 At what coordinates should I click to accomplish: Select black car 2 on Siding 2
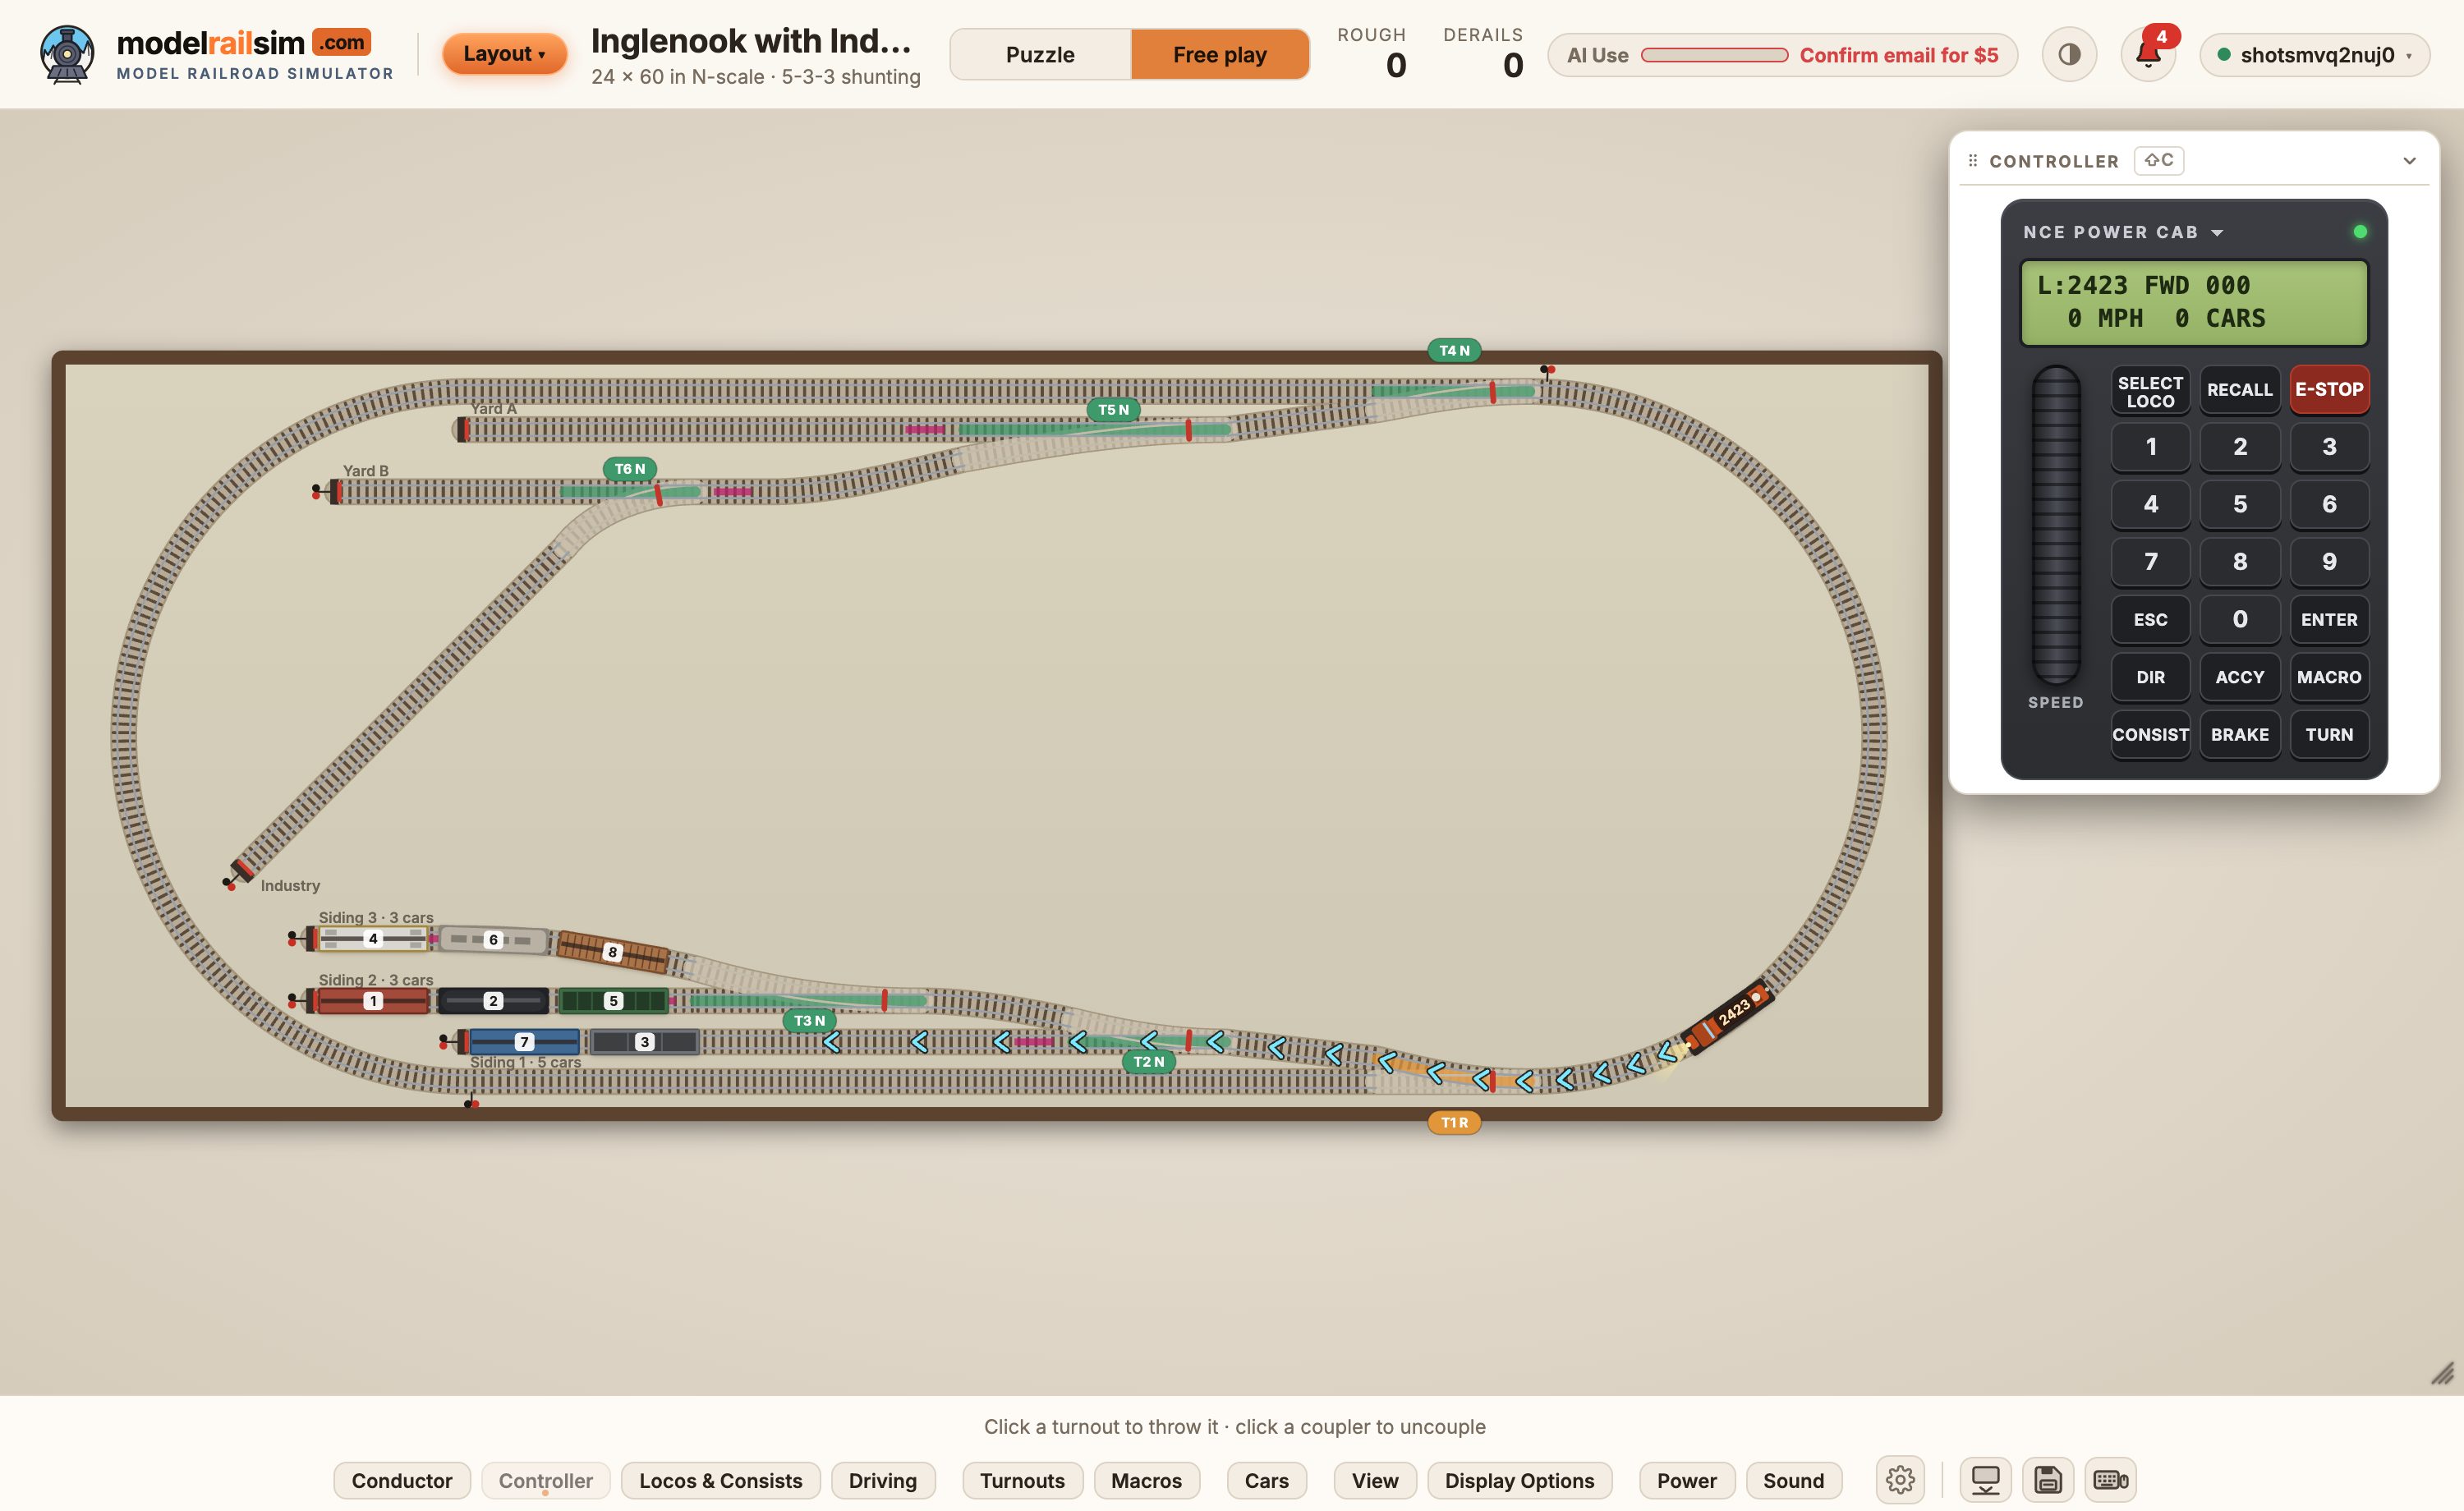point(493,1001)
